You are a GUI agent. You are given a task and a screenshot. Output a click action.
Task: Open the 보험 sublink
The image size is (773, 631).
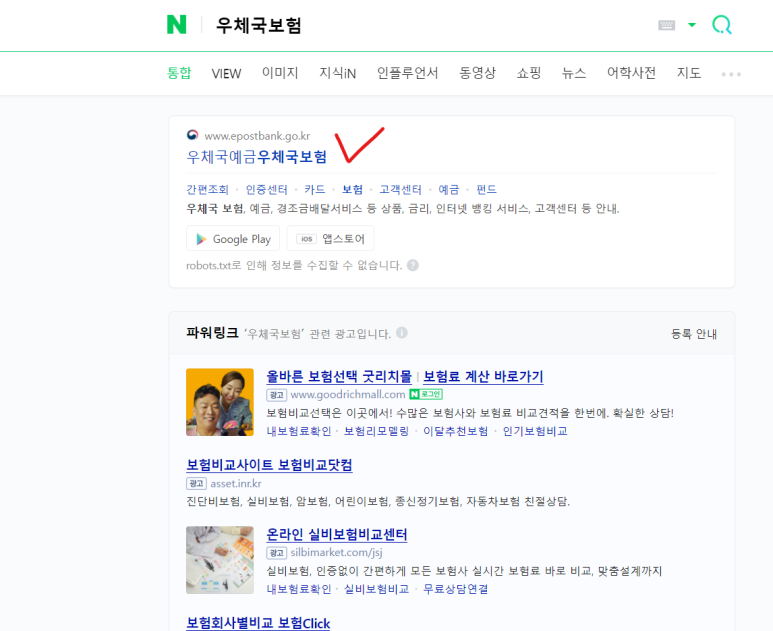point(352,189)
